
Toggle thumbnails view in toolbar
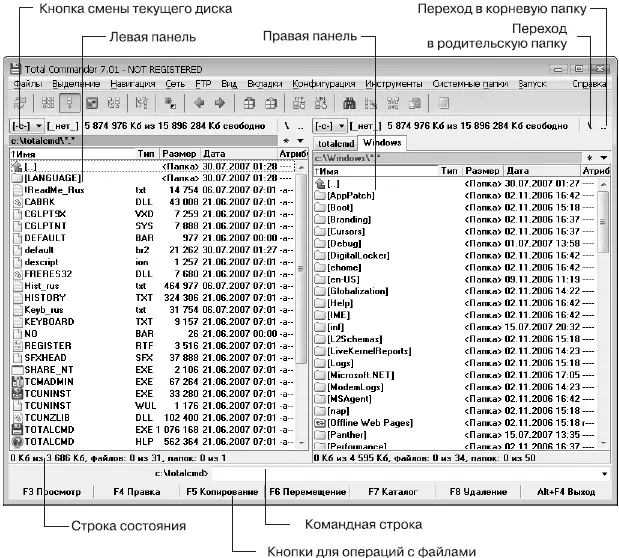[92, 103]
